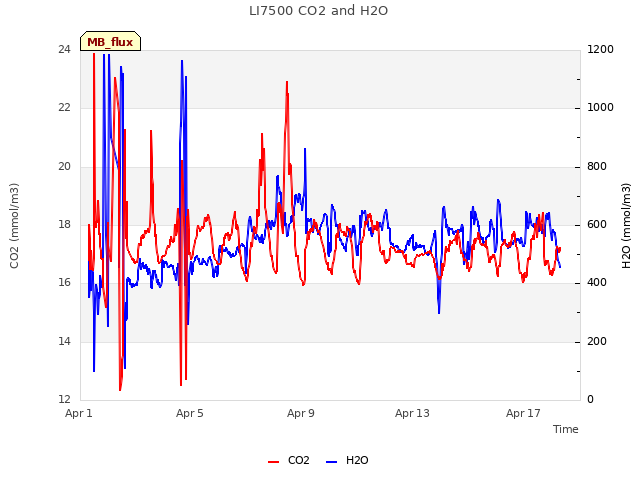
Task: Click the 14 value on CO2 axis
Action: pyautogui.click(x=64, y=341)
